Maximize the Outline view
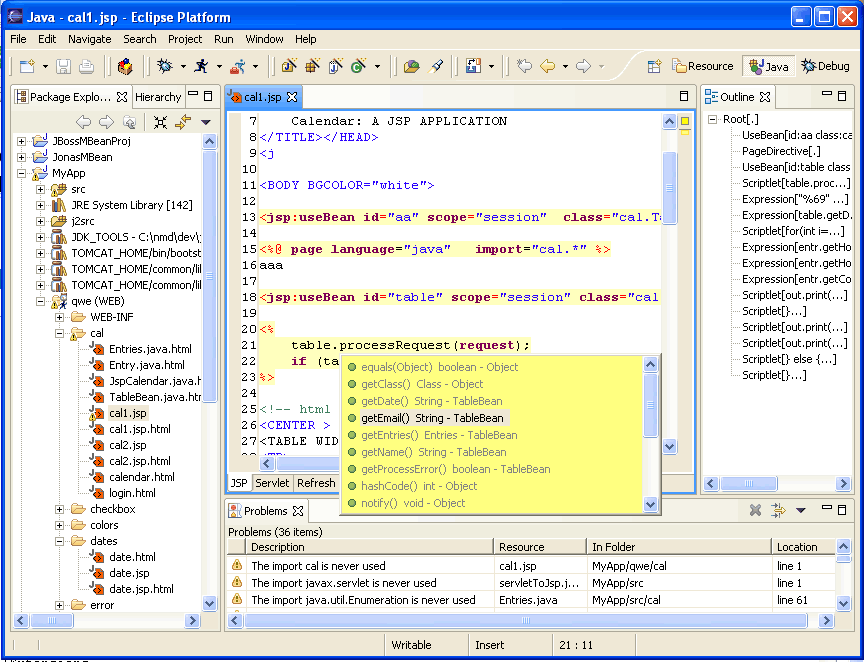The height and width of the screenshot is (662, 864). pyautogui.click(x=842, y=96)
